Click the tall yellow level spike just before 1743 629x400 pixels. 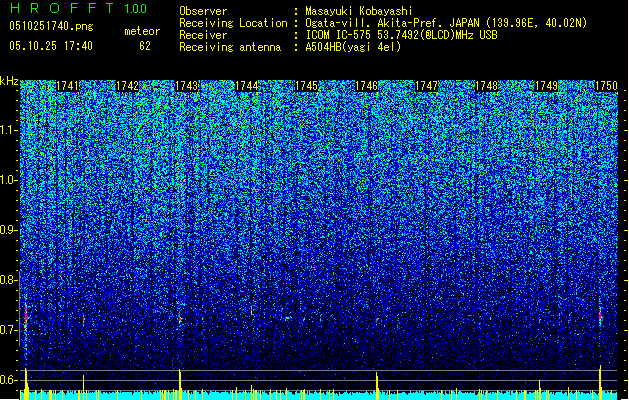tap(180, 384)
